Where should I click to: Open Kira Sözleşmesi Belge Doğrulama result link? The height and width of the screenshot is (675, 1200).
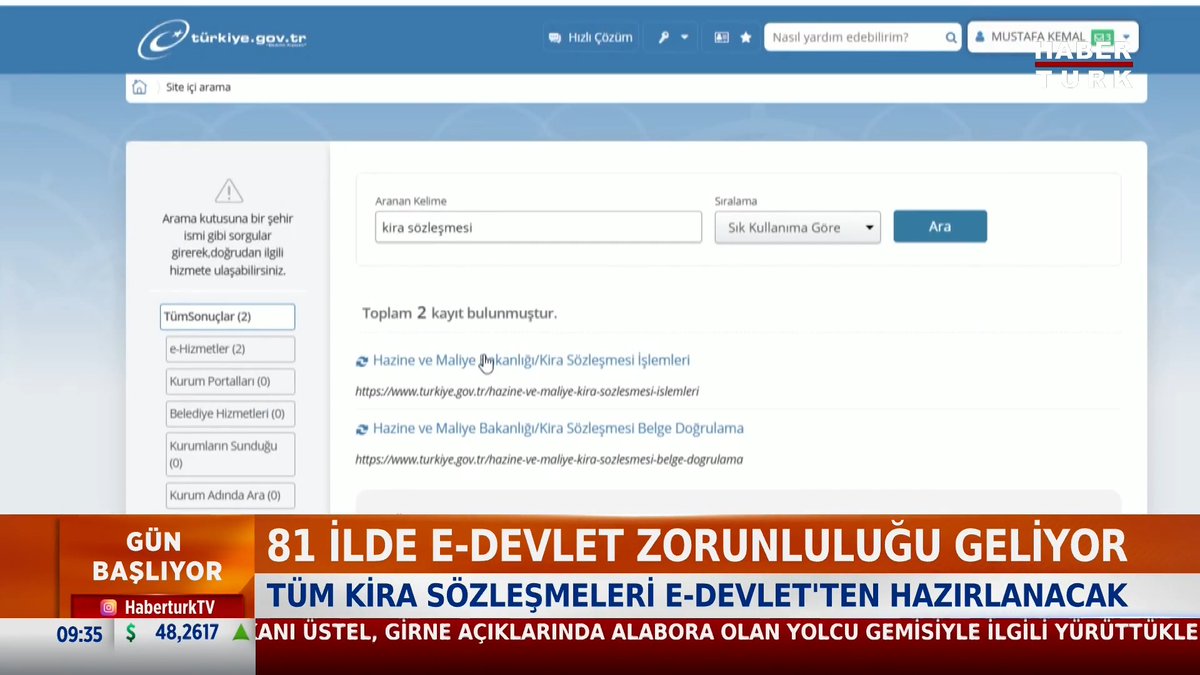558,428
